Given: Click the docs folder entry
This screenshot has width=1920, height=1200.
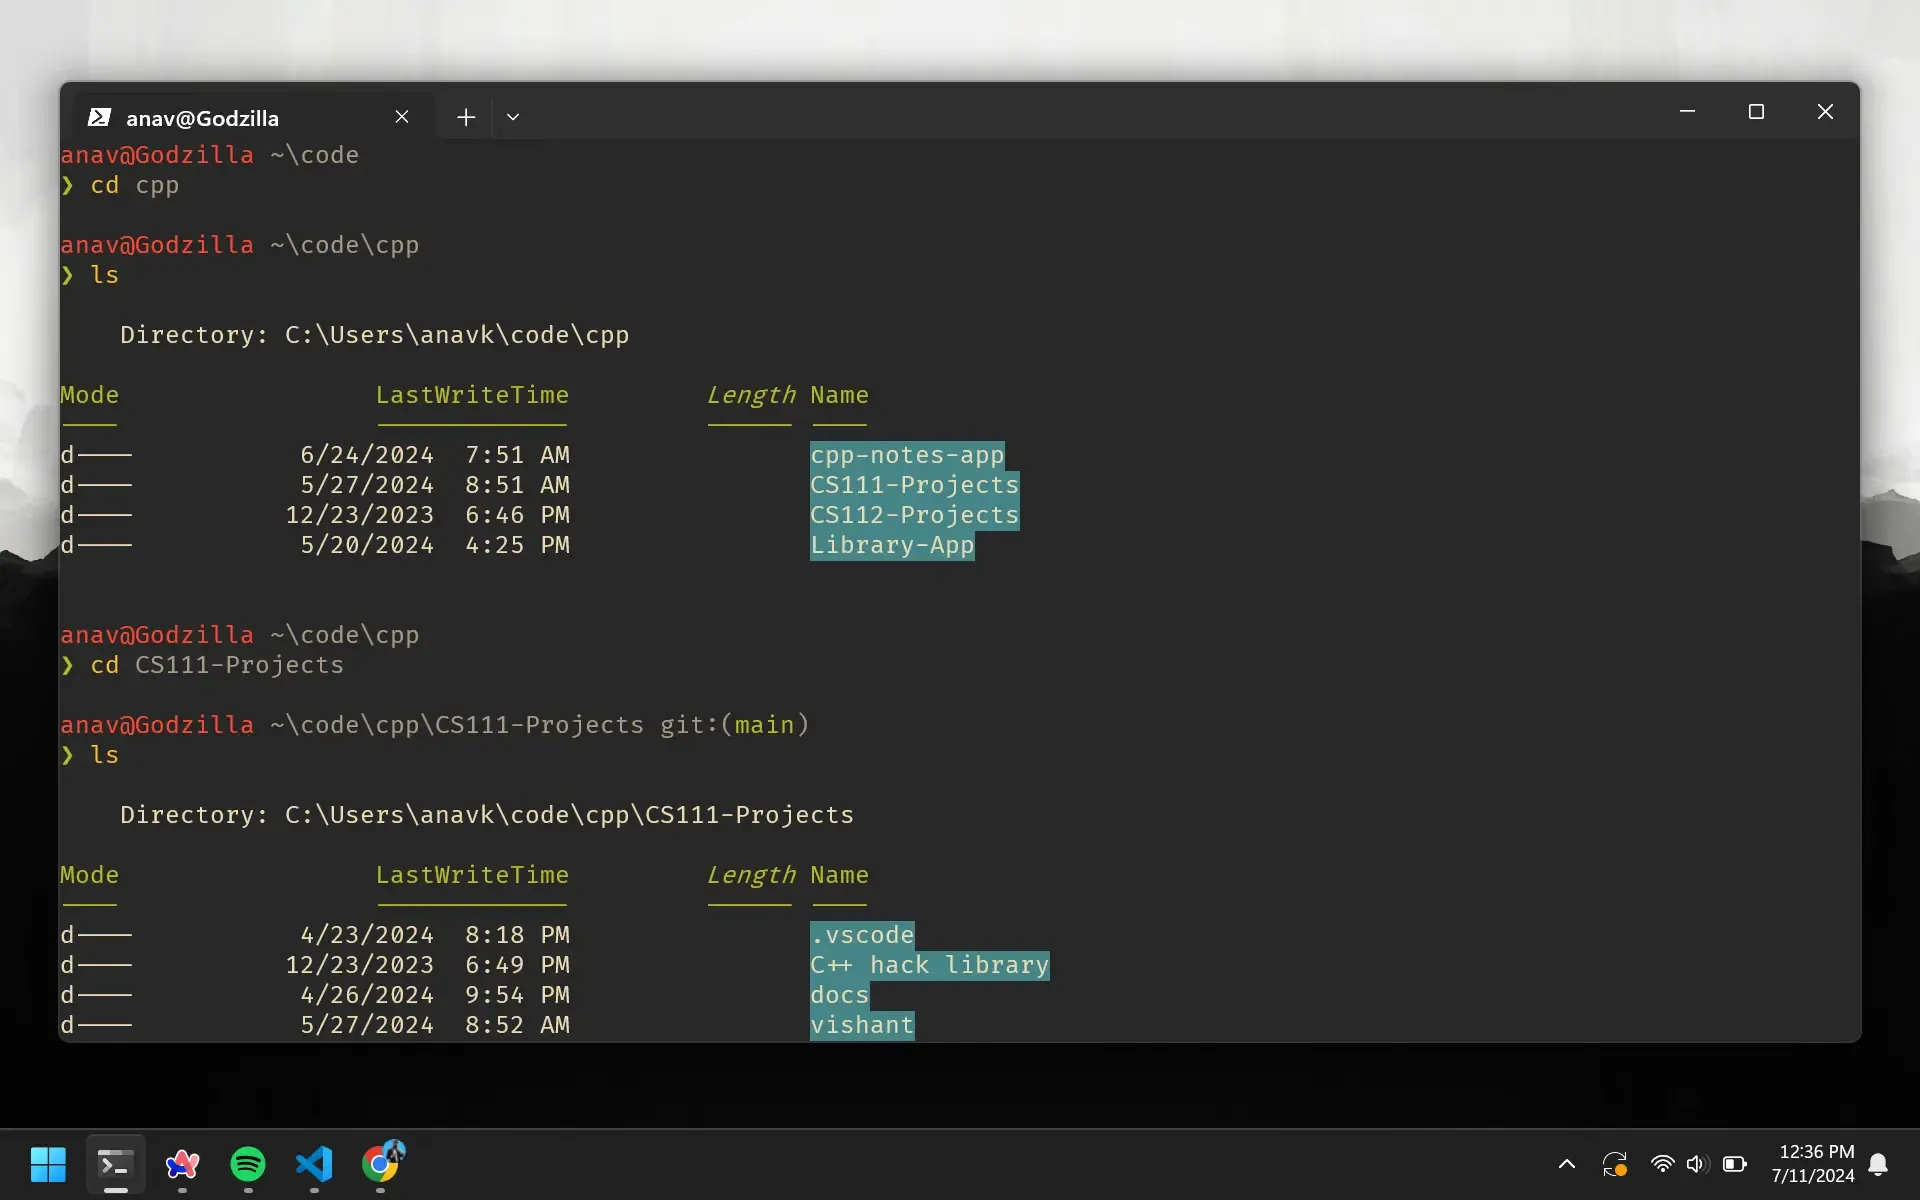Looking at the screenshot, I should pyautogui.click(x=839, y=993).
